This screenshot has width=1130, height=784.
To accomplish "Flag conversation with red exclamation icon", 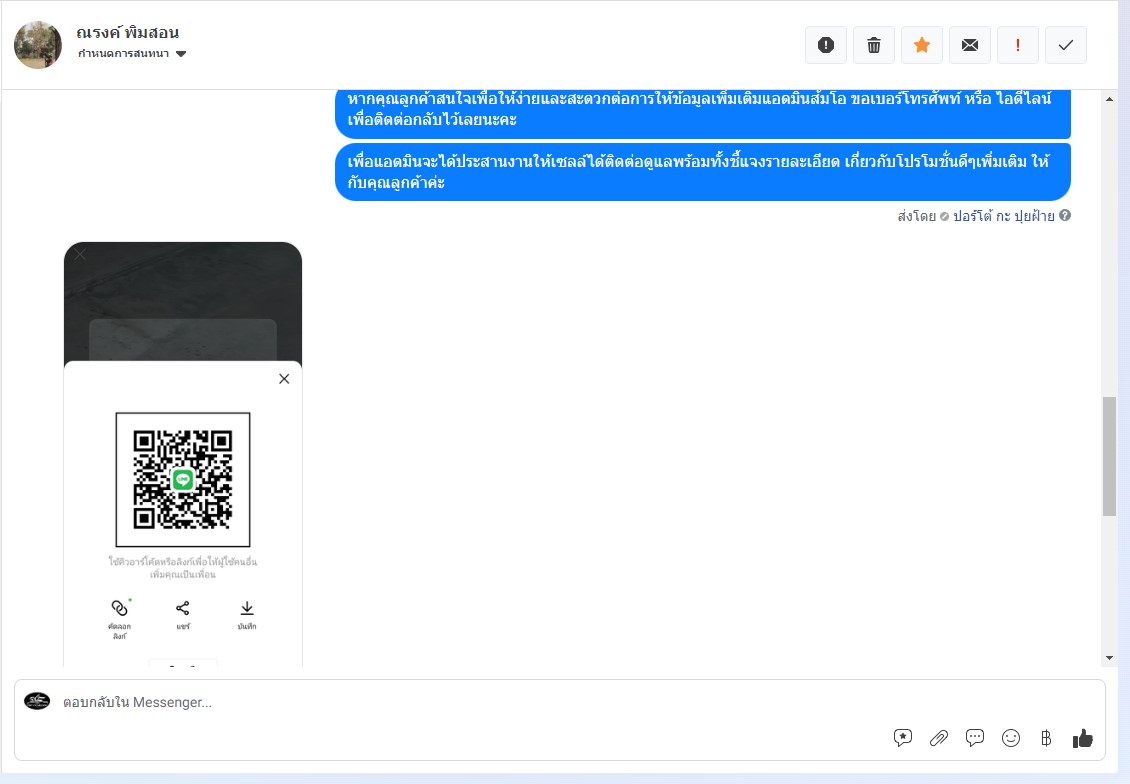I will pyautogui.click(x=1018, y=45).
